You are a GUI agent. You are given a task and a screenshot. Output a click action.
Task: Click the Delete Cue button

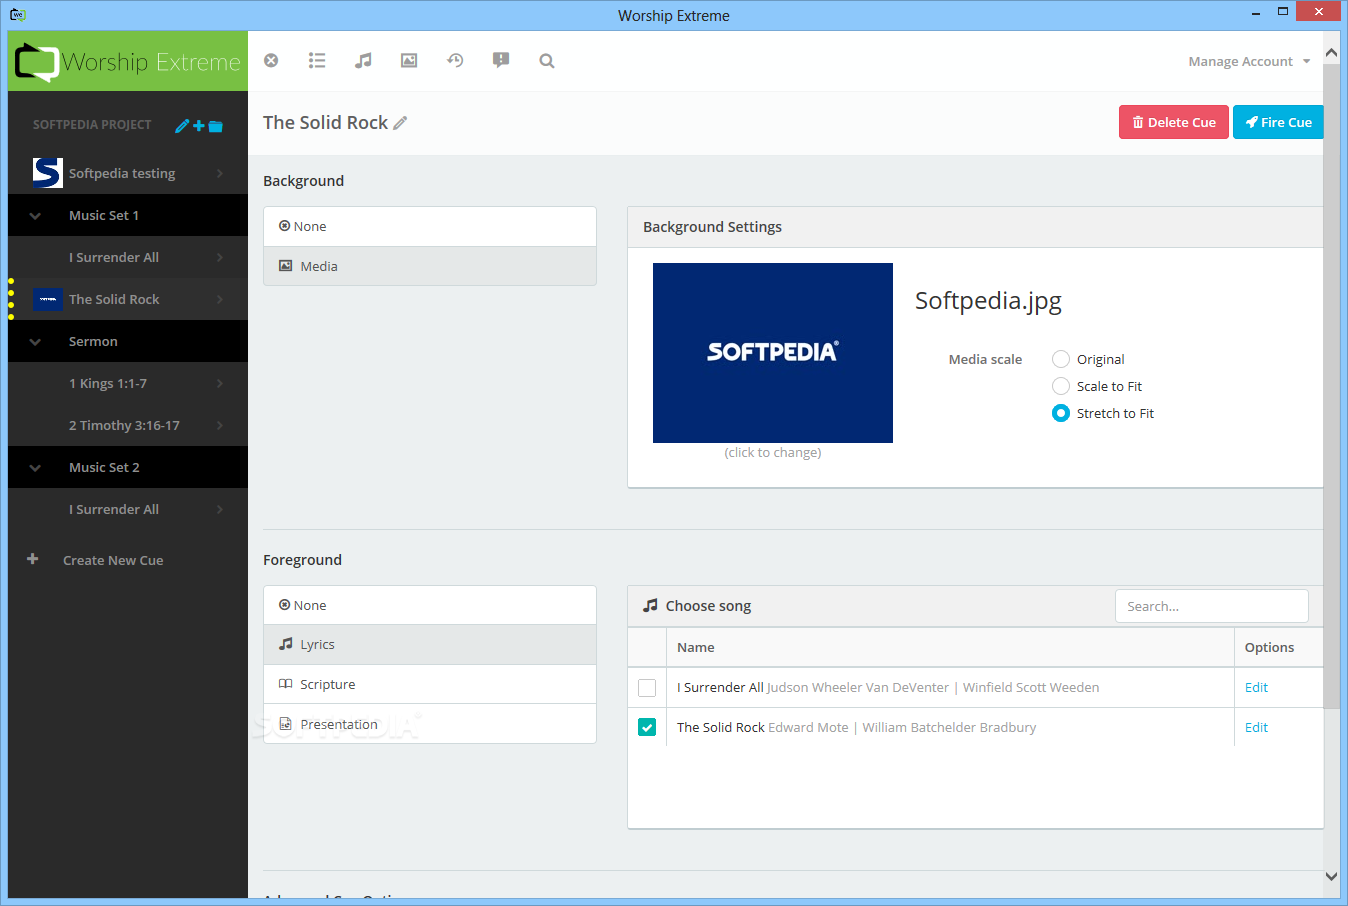[x=1174, y=122]
